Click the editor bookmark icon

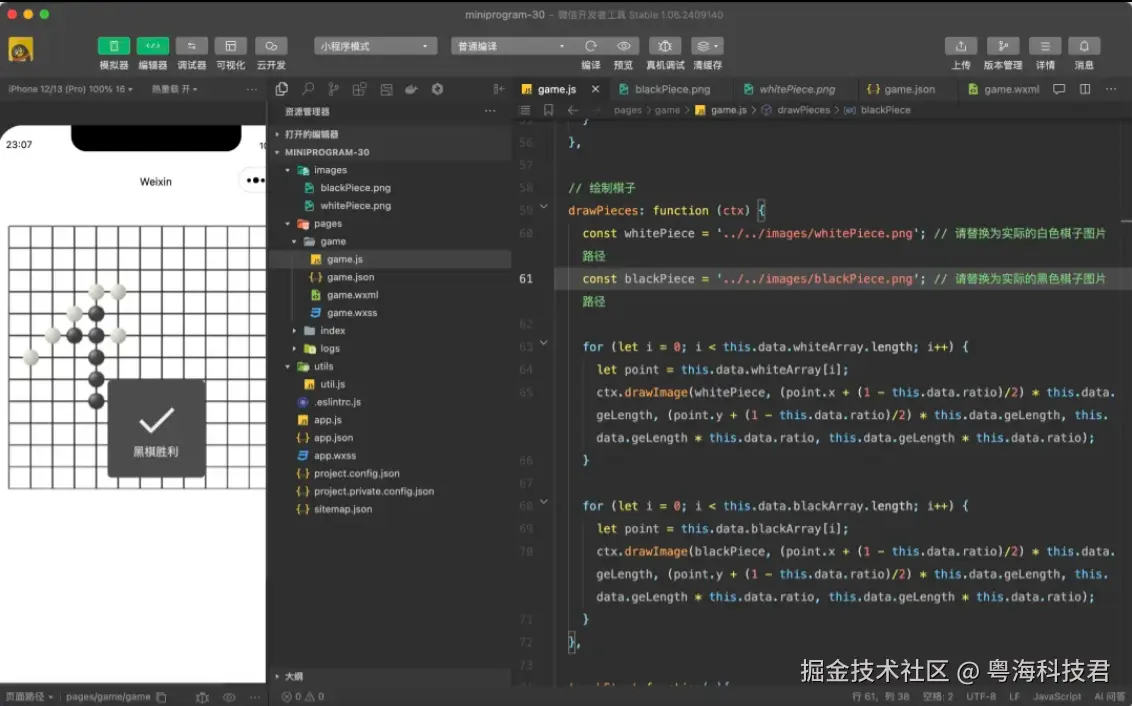point(549,110)
